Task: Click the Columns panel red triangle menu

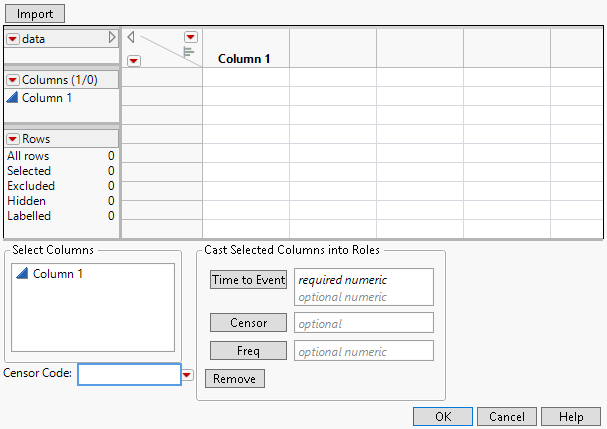Action: tap(13, 79)
